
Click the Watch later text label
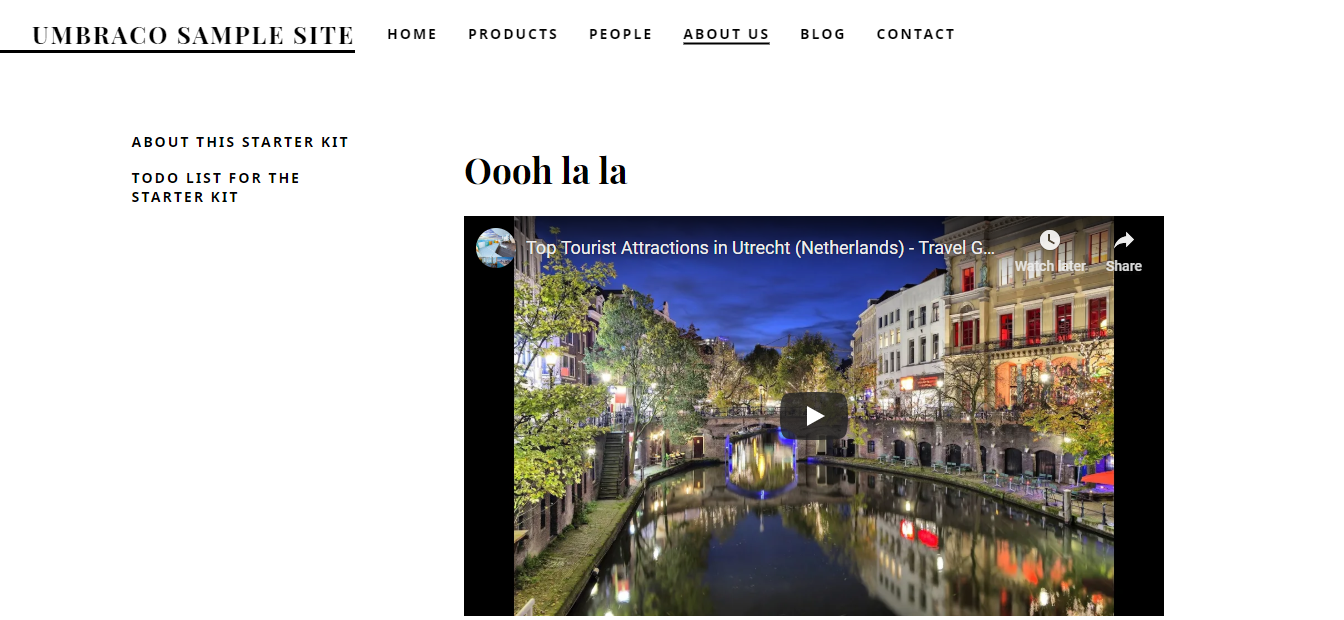[x=1050, y=266]
